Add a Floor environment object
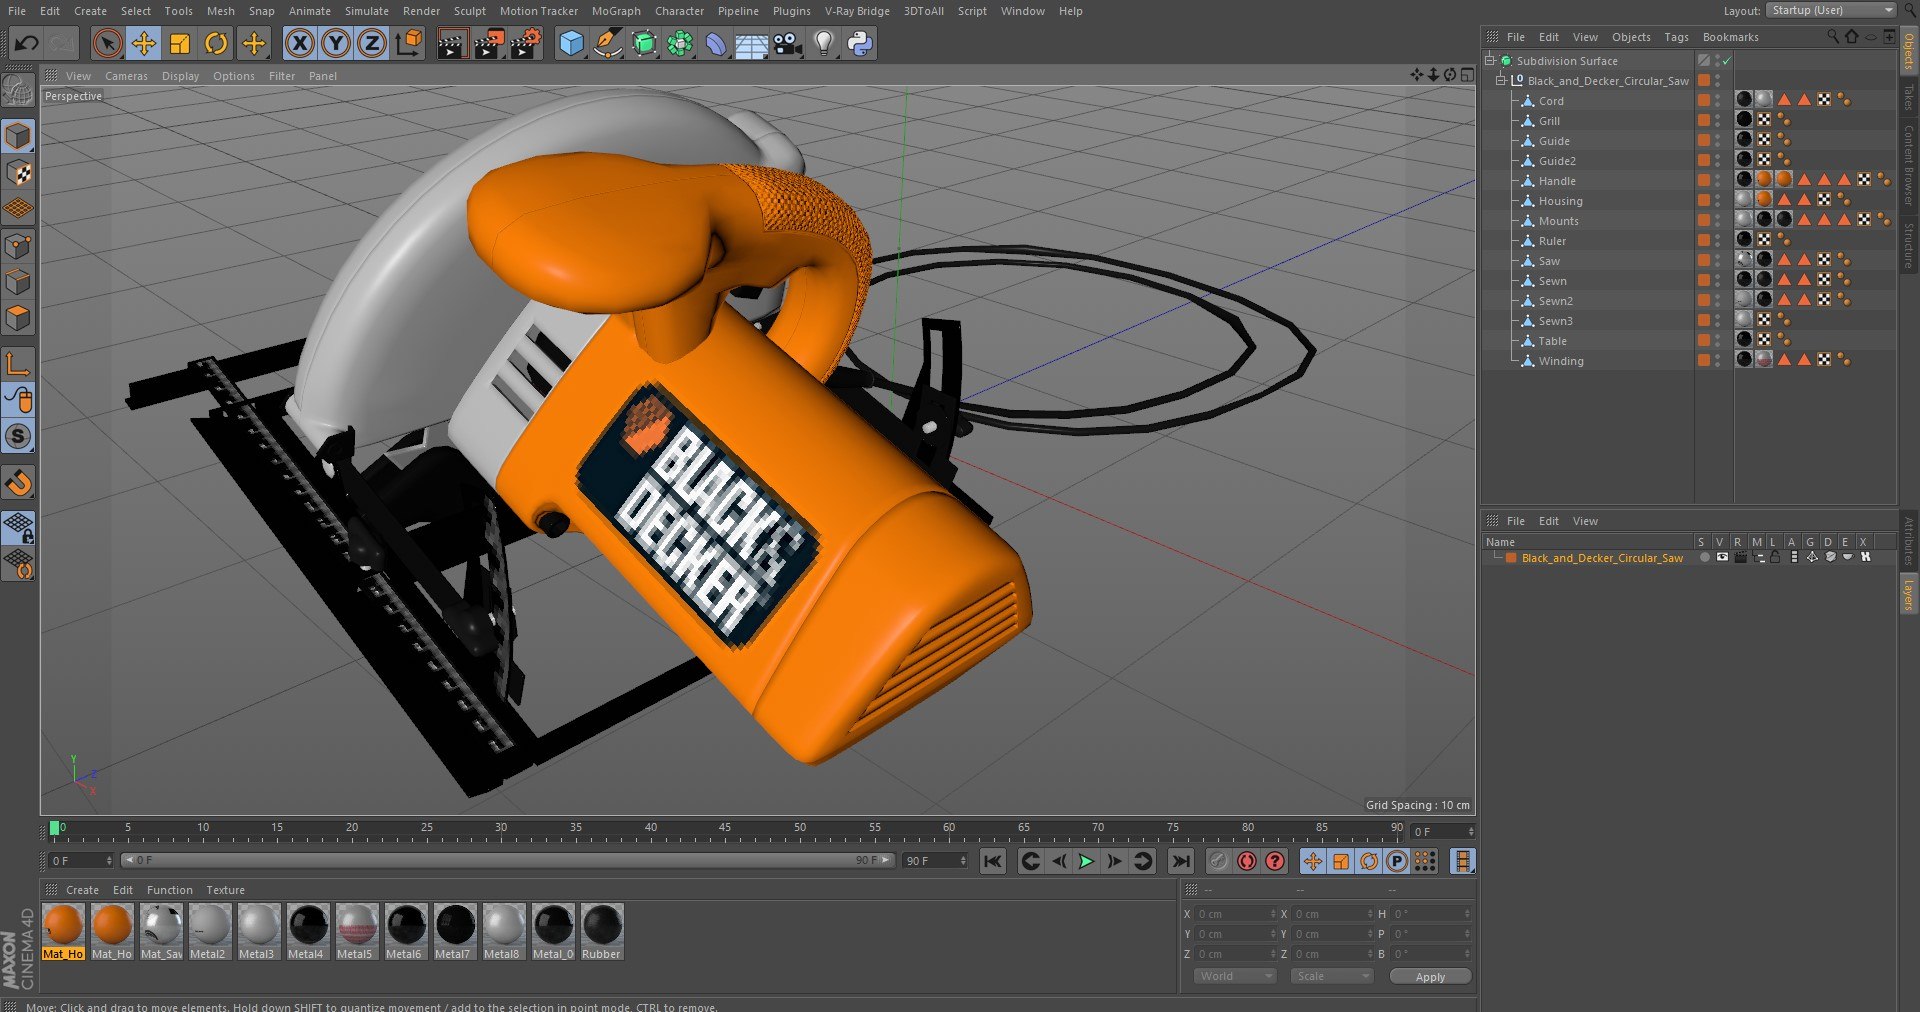Screen dimensions: 1920x1012 (751, 43)
